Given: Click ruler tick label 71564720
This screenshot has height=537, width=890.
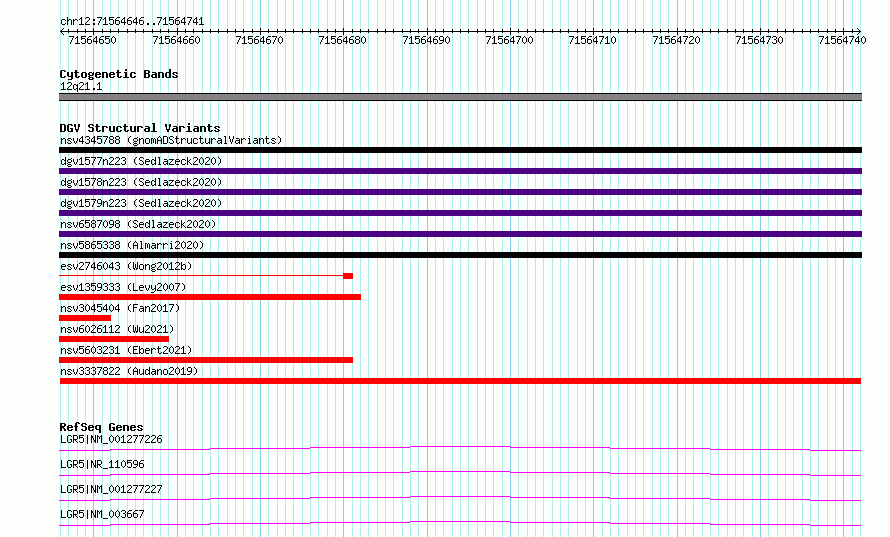Looking at the screenshot, I should coord(676,40).
